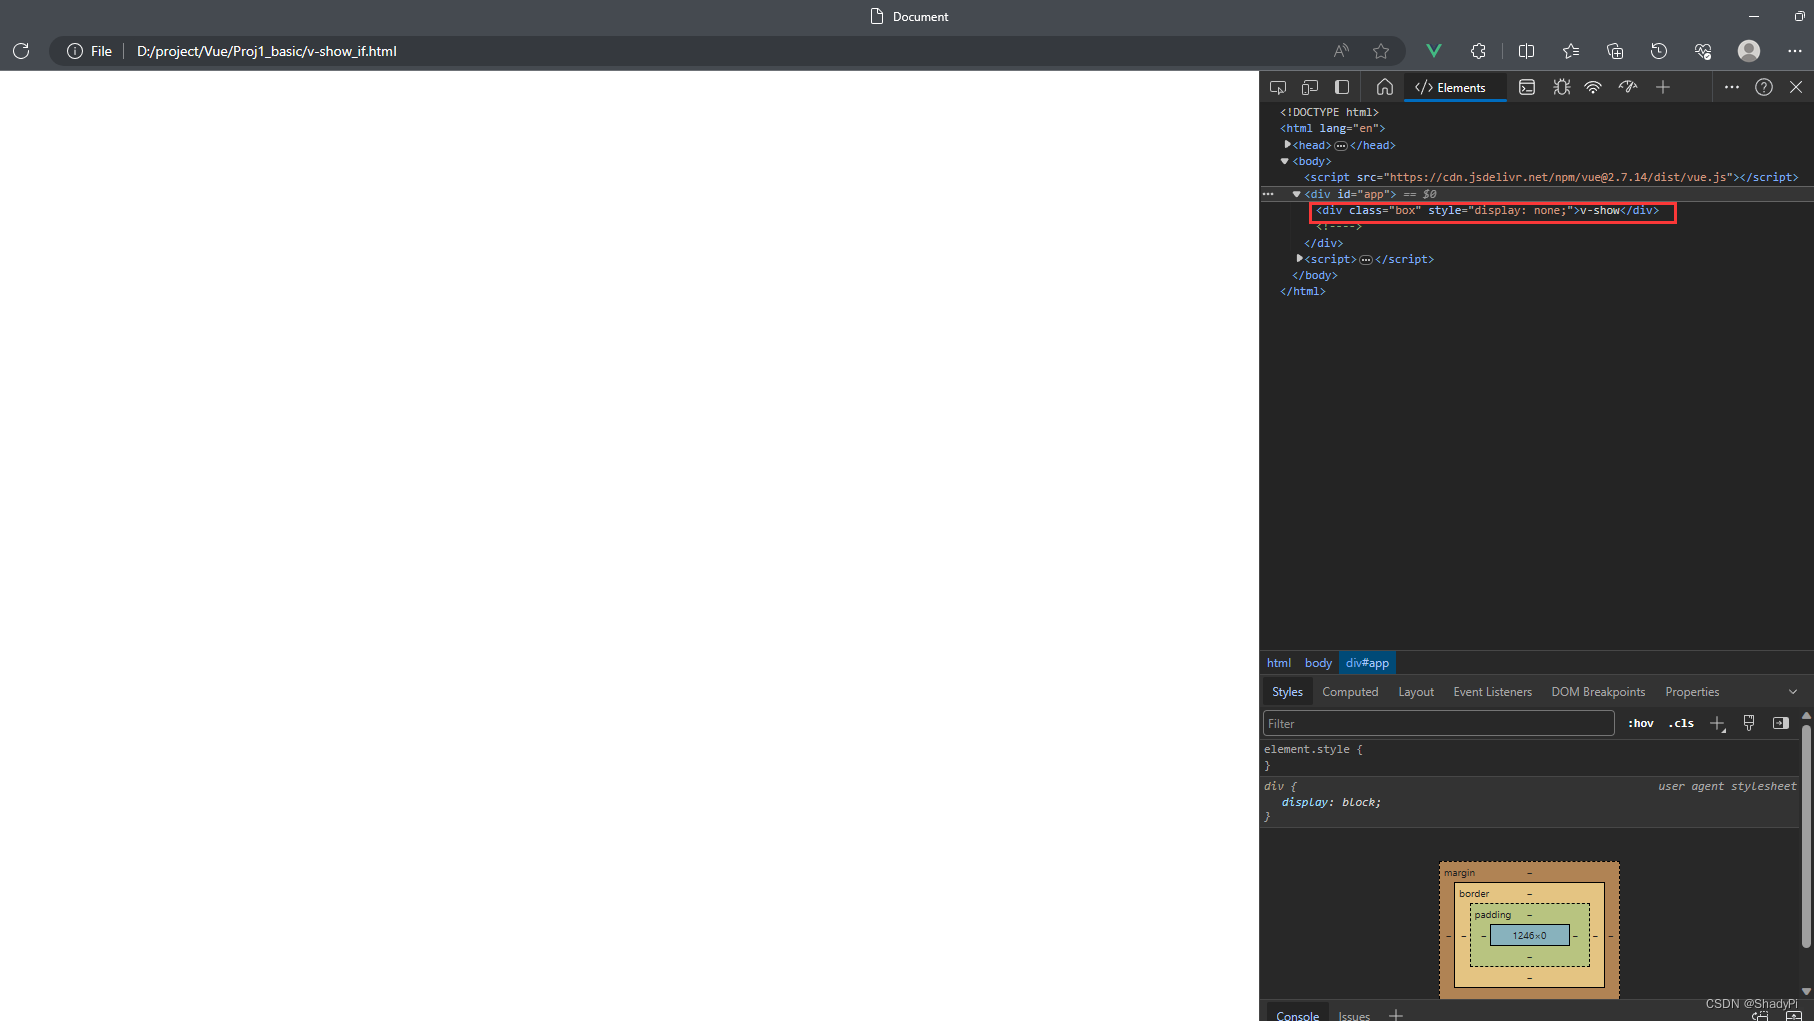1814x1021 pixels.
Task: Select the <!----> comment node
Action: pos(1339,227)
